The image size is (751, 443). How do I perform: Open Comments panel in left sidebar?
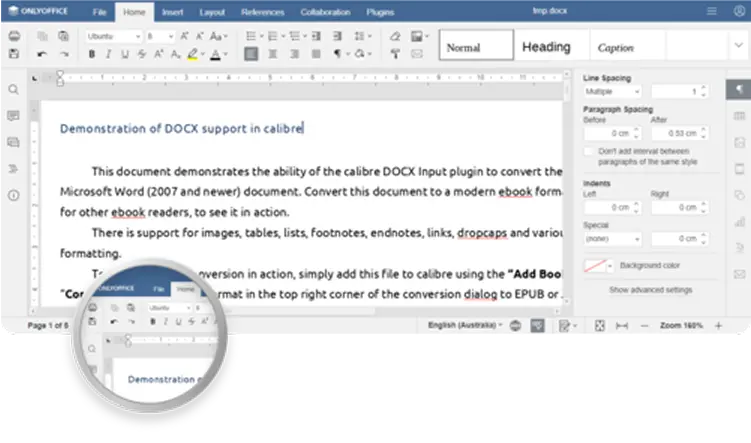[13, 115]
